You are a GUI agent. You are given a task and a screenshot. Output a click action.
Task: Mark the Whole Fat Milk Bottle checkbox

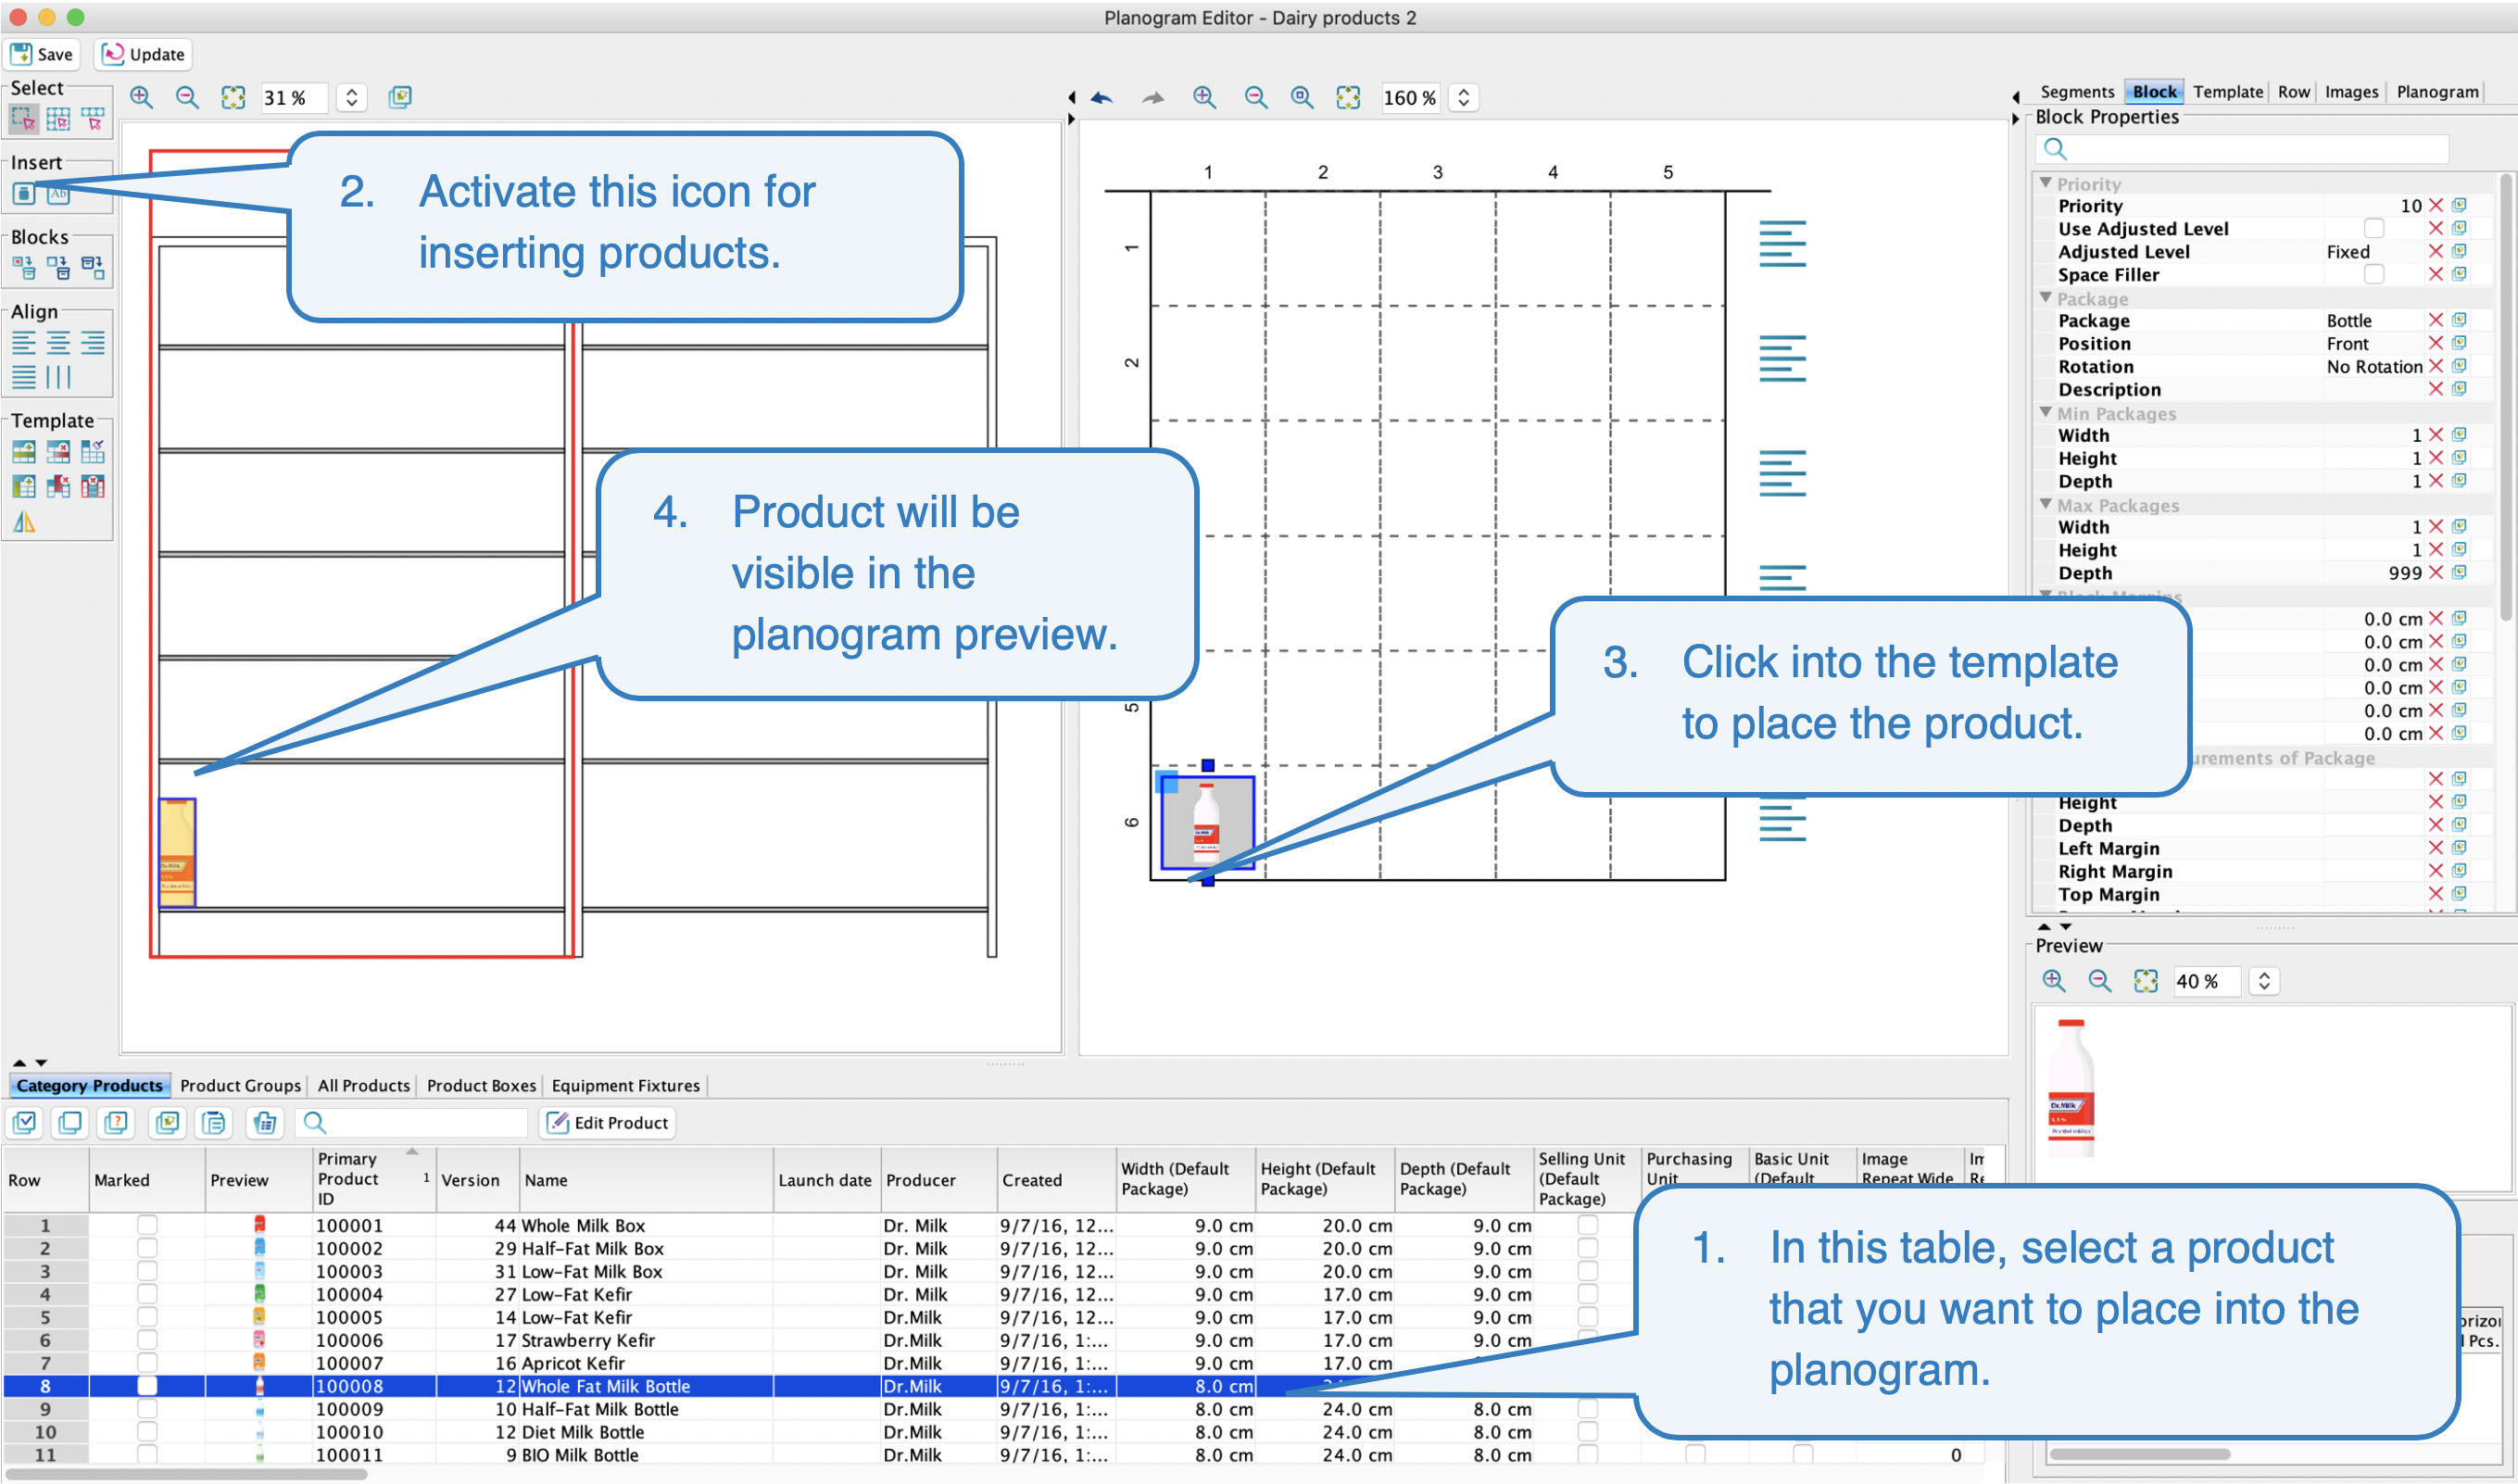[x=147, y=1386]
